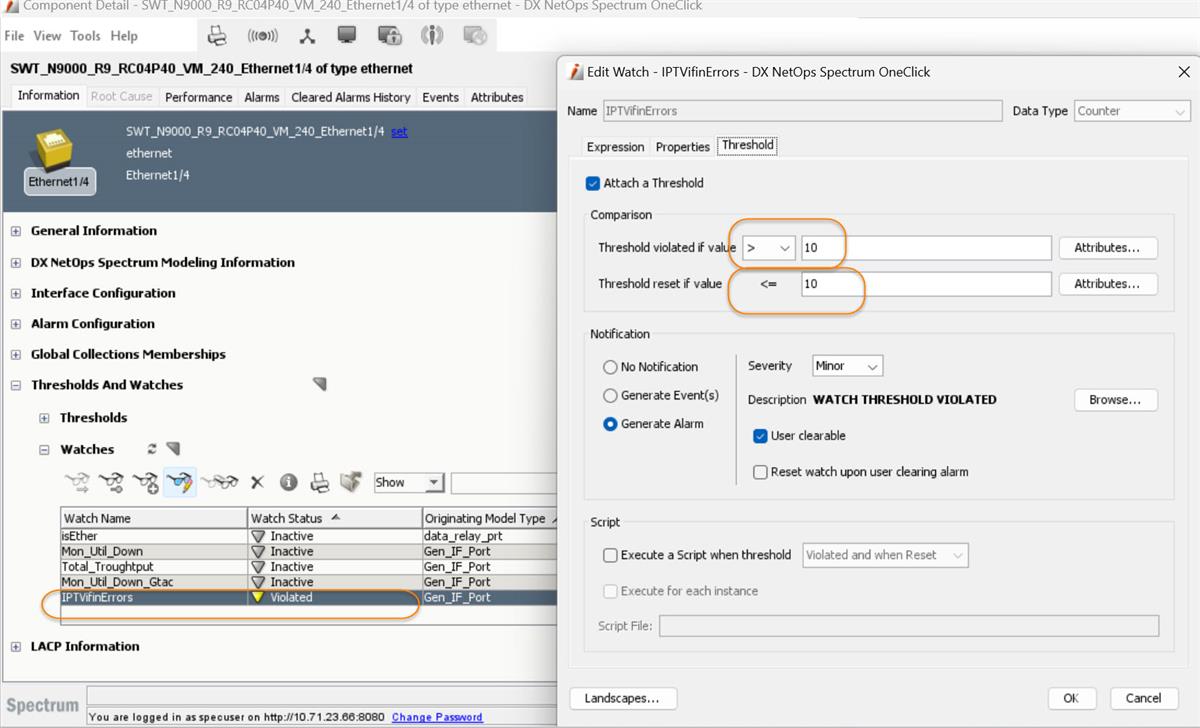Enable Execute a Script when threshold

[x=610, y=555]
